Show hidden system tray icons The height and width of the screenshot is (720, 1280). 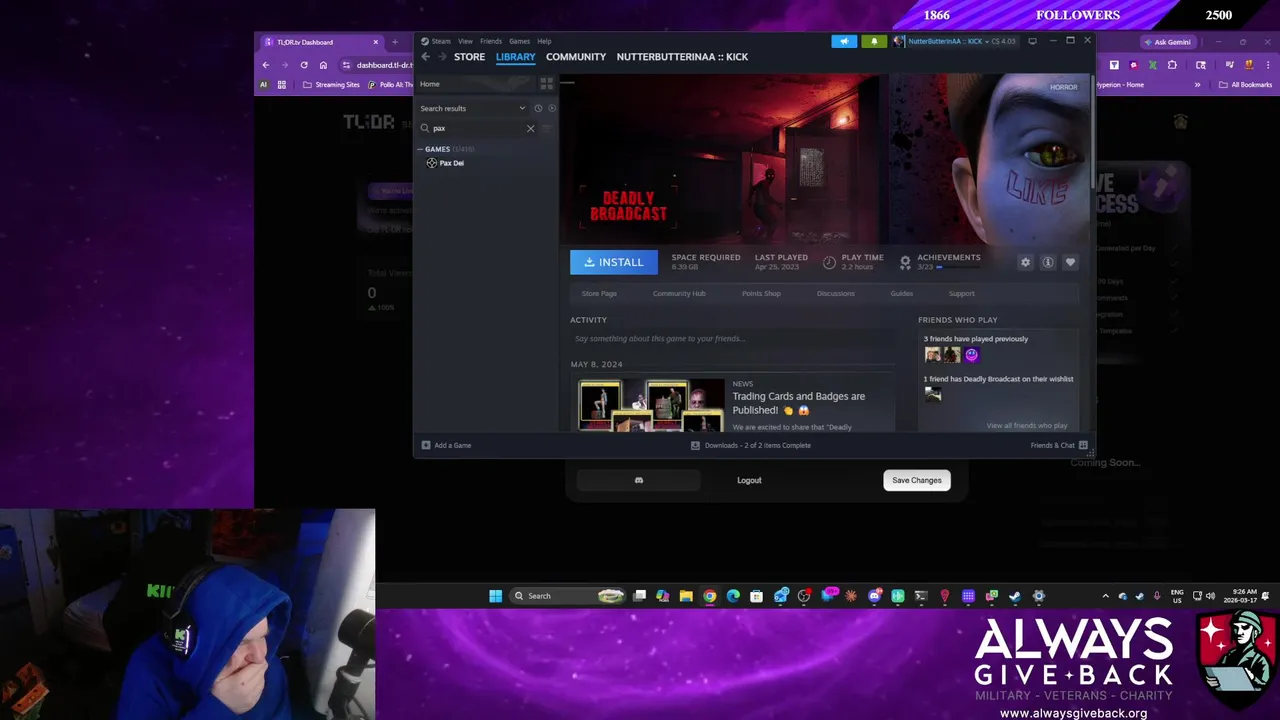click(1105, 596)
